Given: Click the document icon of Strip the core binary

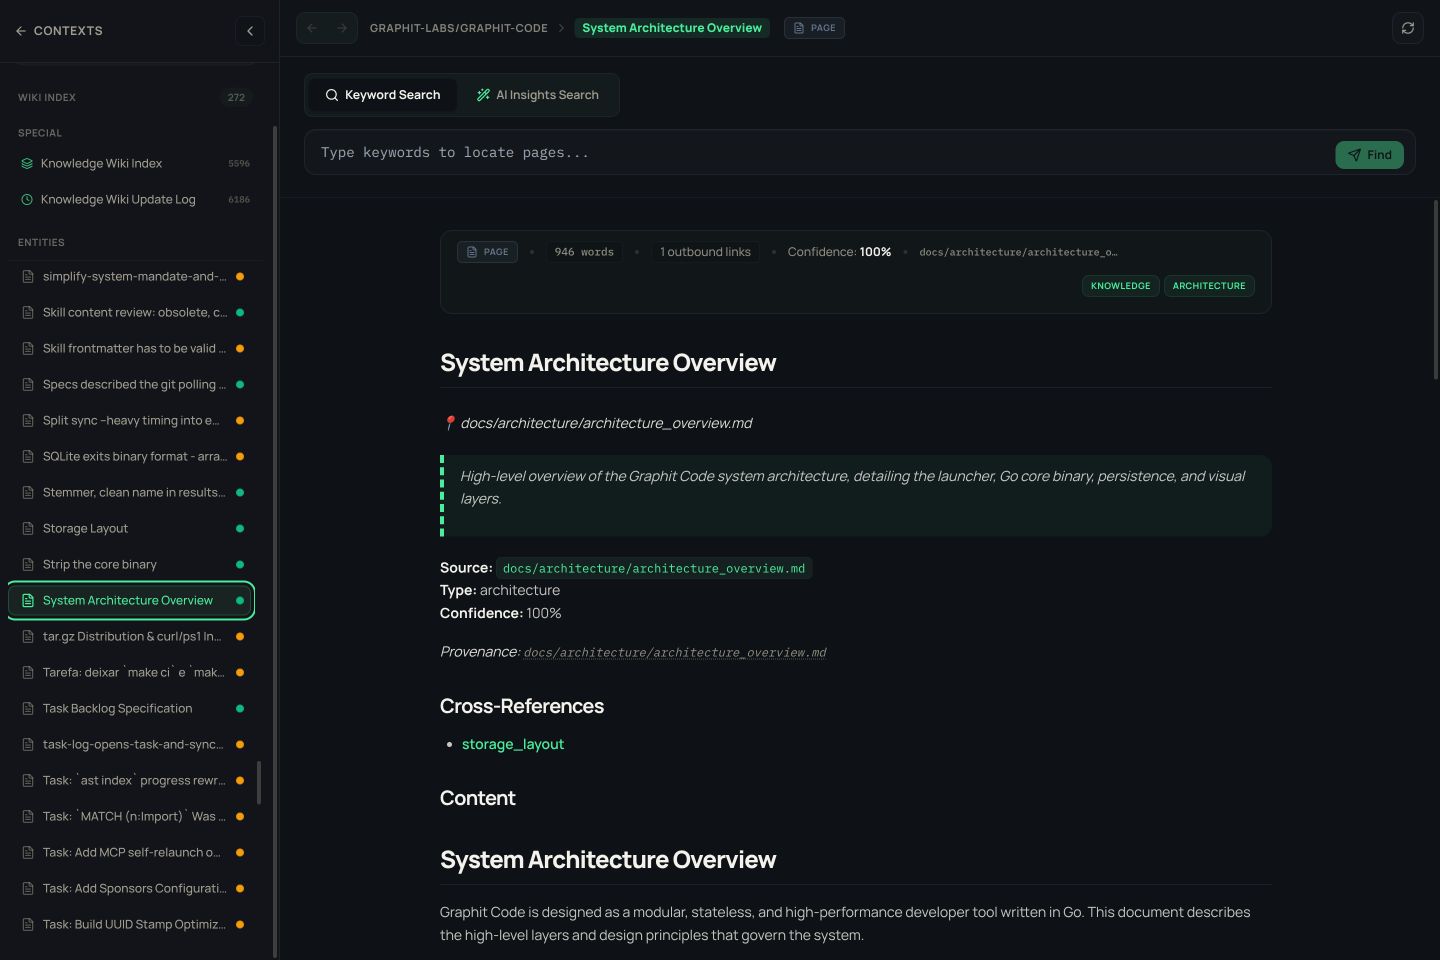Looking at the screenshot, I should coord(28,564).
